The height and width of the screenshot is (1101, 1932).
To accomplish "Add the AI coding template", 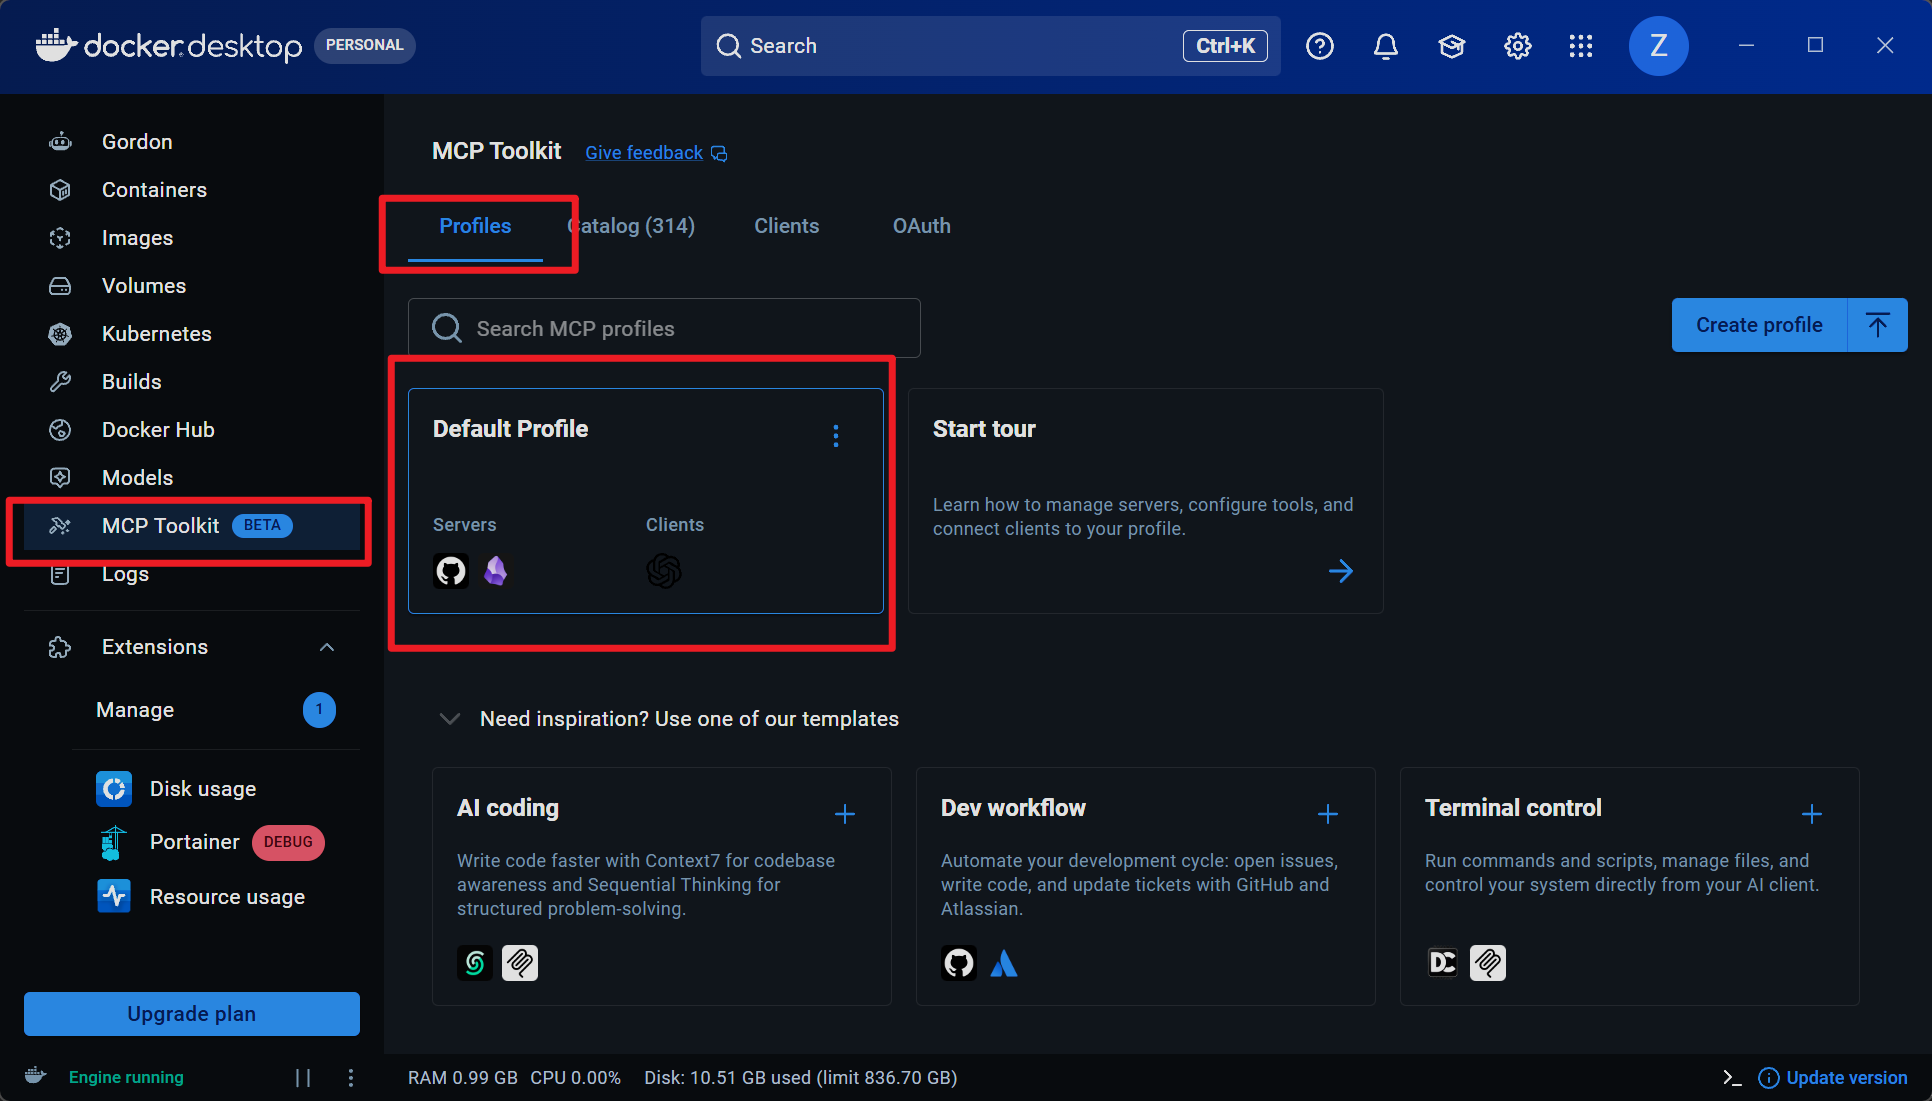I will (845, 814).
